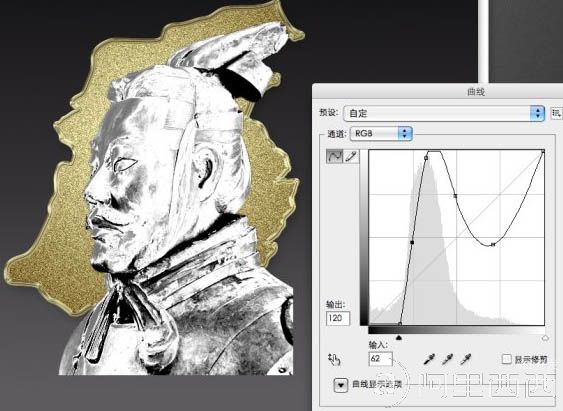Click the 输出 output value field
This screenshot has width=563, height=411.
pos(338,318)
